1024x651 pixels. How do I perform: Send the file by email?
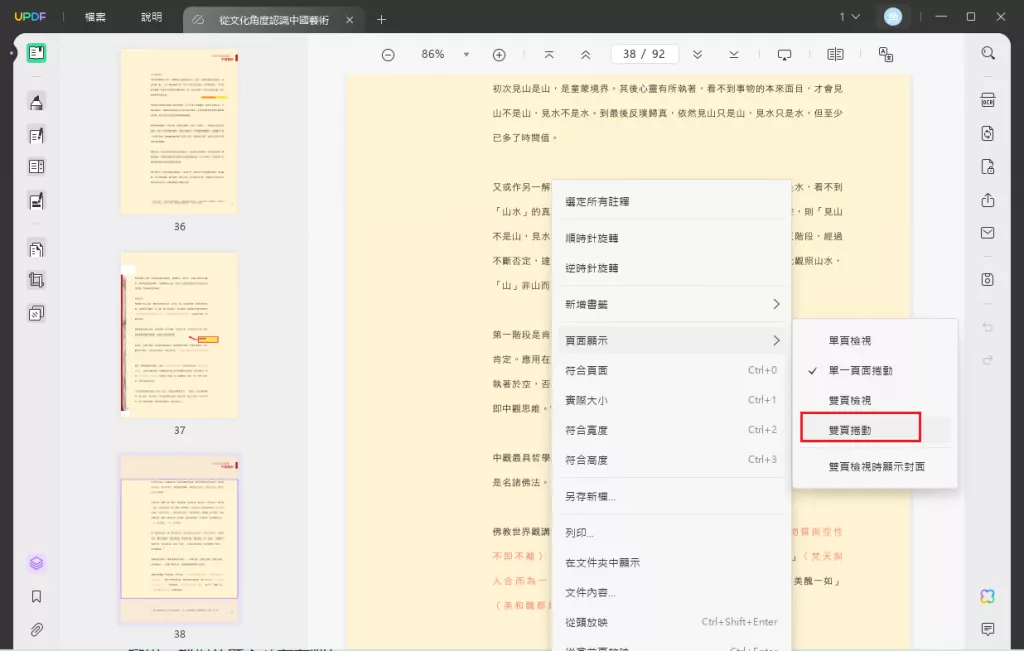pos(987,232)
